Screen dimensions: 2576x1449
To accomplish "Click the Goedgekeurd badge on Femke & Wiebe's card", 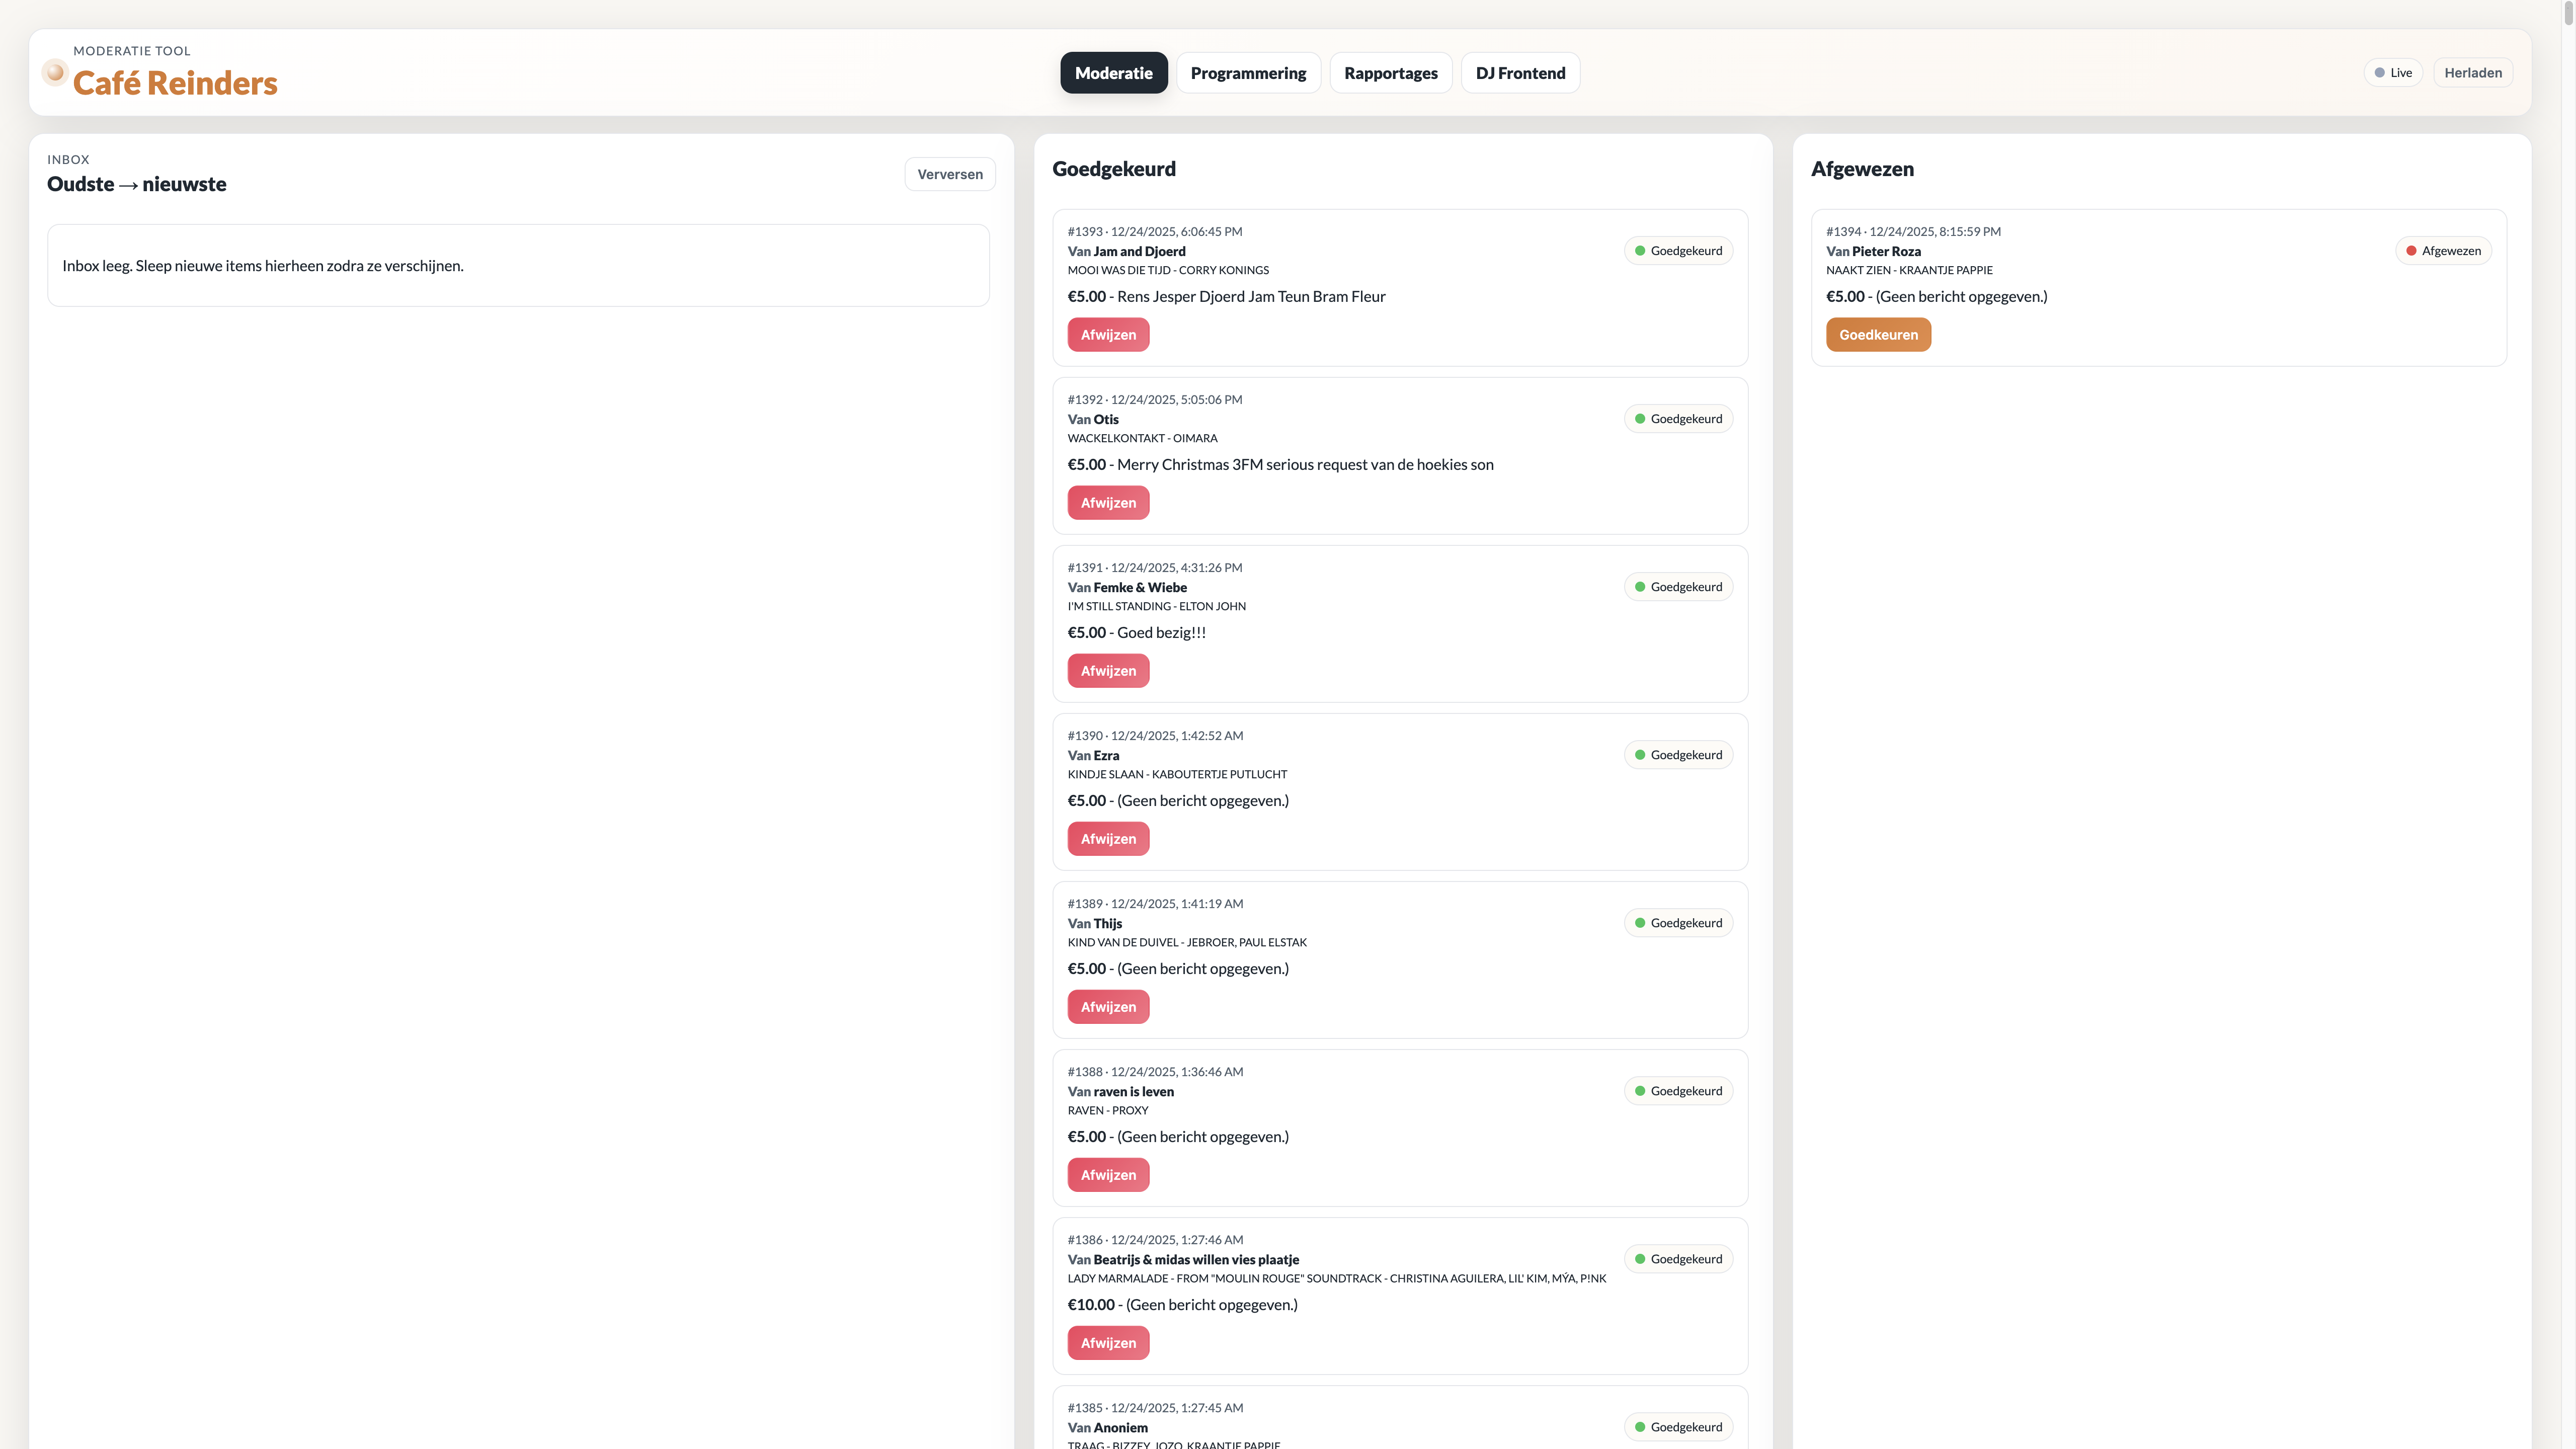I will coord(1678,587).
